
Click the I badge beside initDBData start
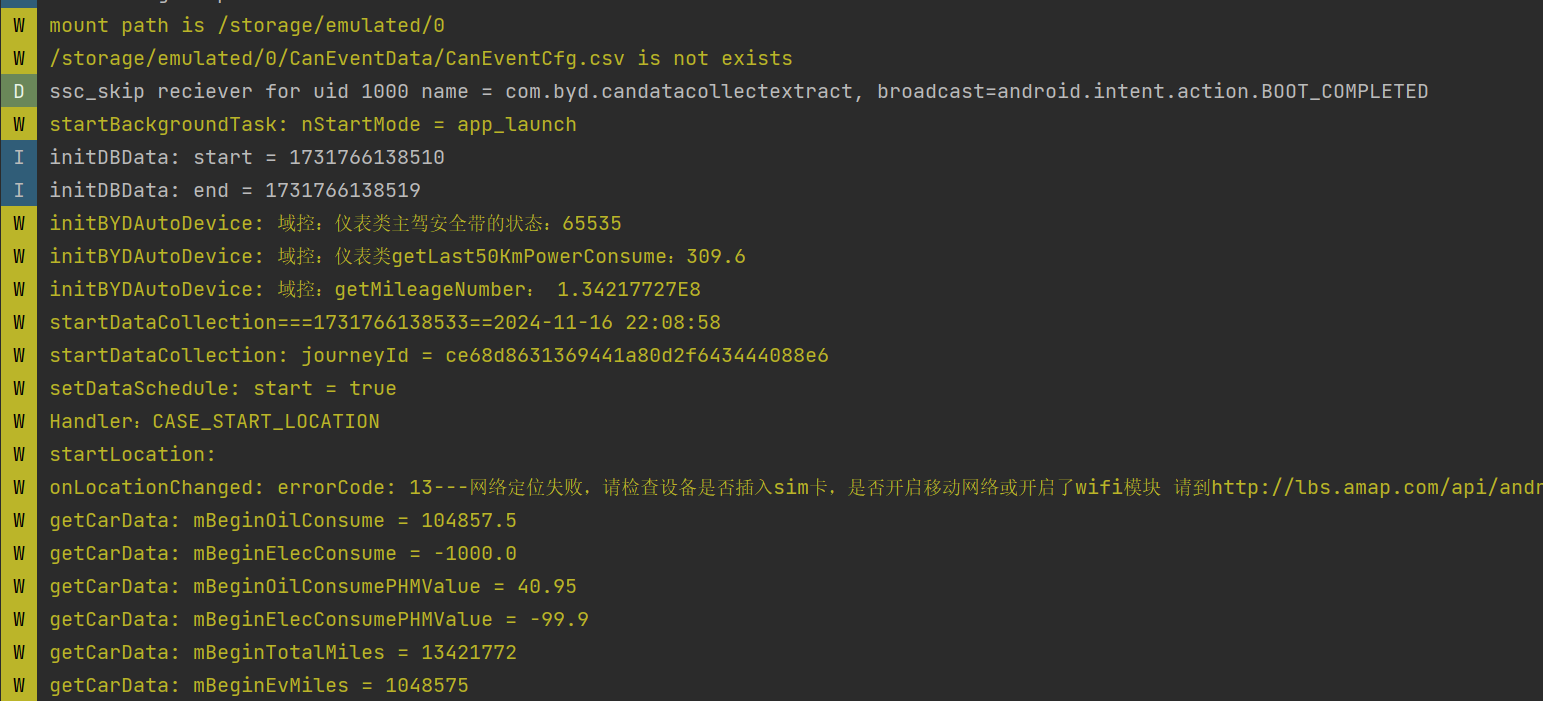pyautogui.click(x=18, y=158)
